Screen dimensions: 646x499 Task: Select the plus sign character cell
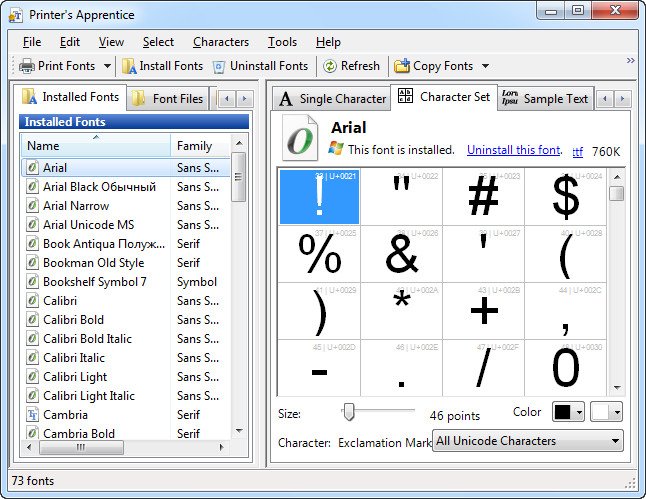coord(483,311)
